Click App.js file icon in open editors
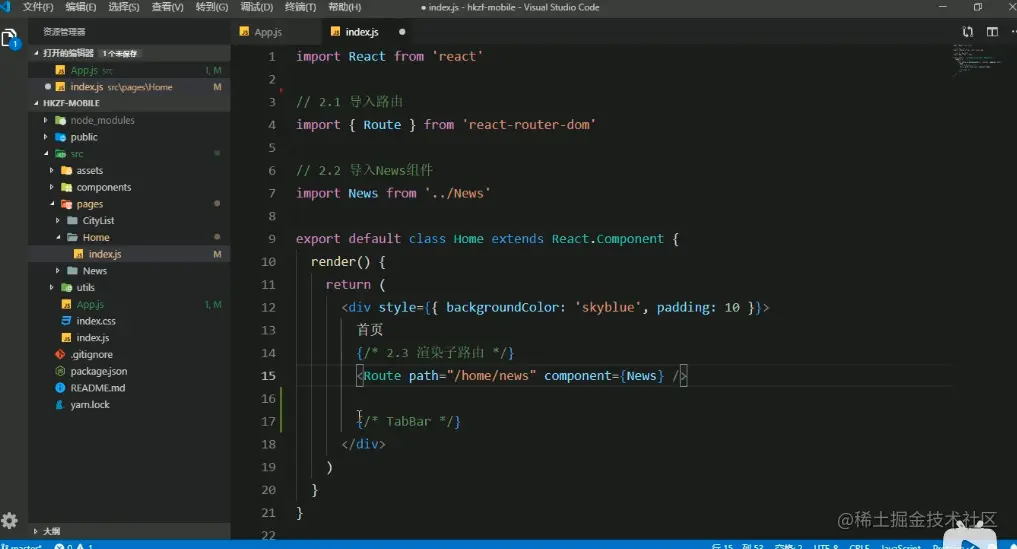 (x=60, y=70)
